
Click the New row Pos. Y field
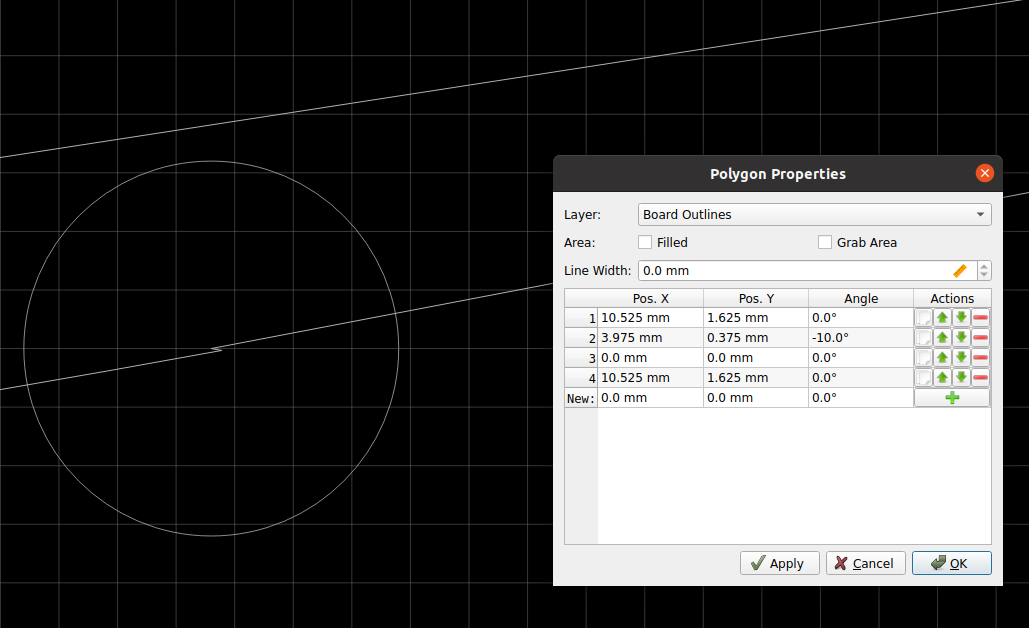coord(755,397)
